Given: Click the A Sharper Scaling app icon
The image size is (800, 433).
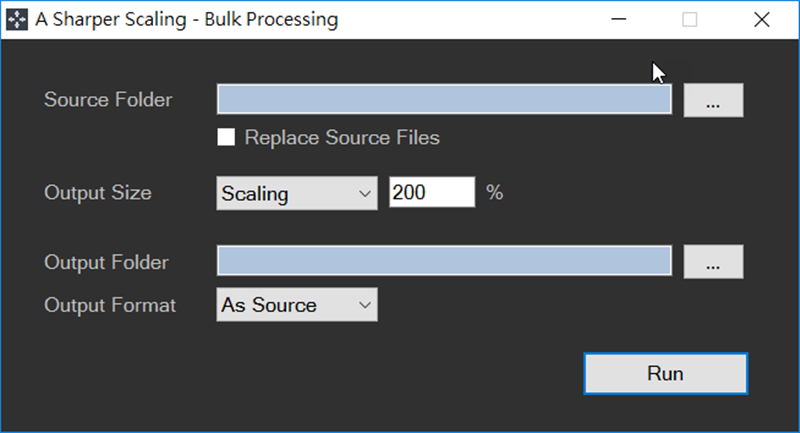Looking at the screenshot, I should pos(18,19).
